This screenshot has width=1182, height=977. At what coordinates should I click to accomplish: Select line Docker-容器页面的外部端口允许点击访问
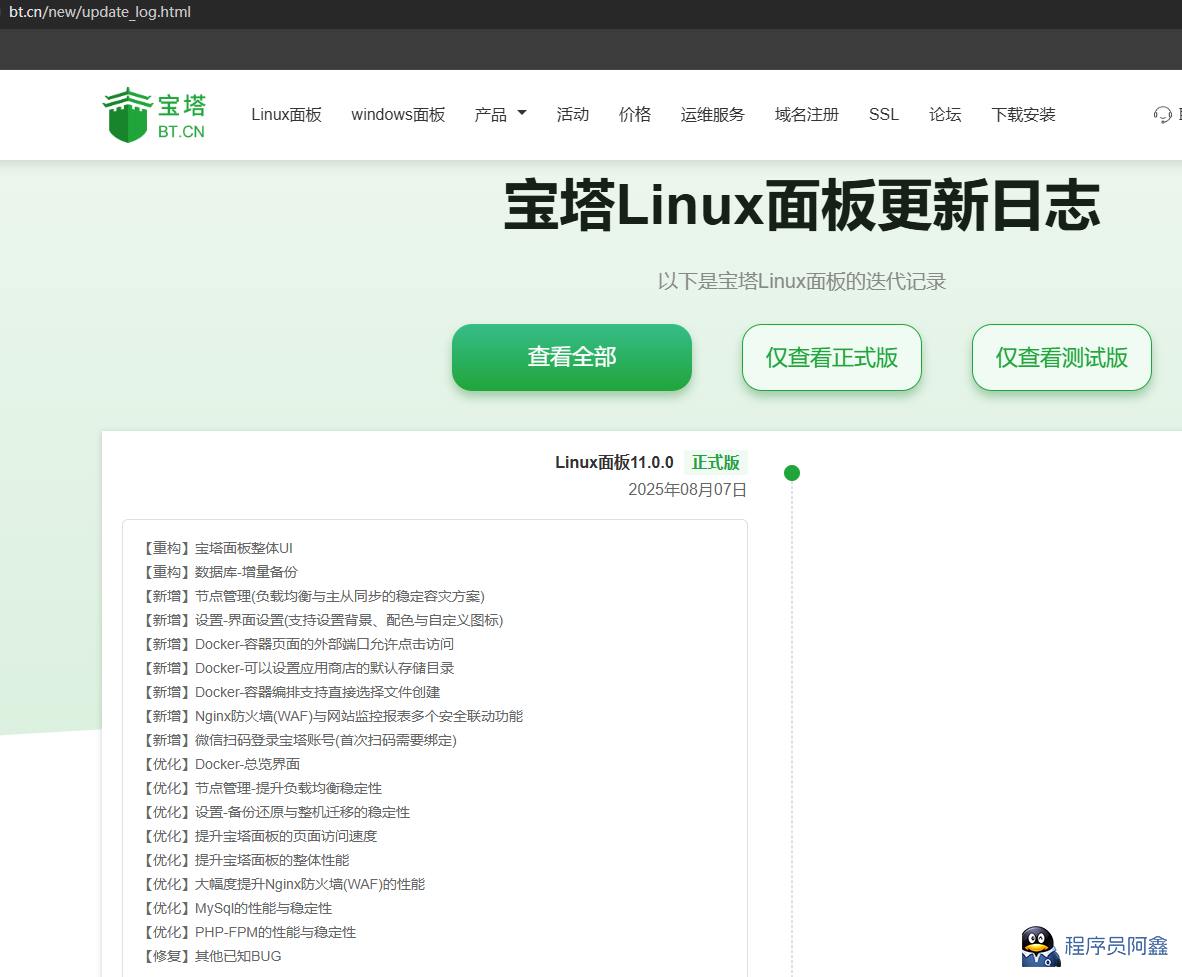click(x=297, y=645)
